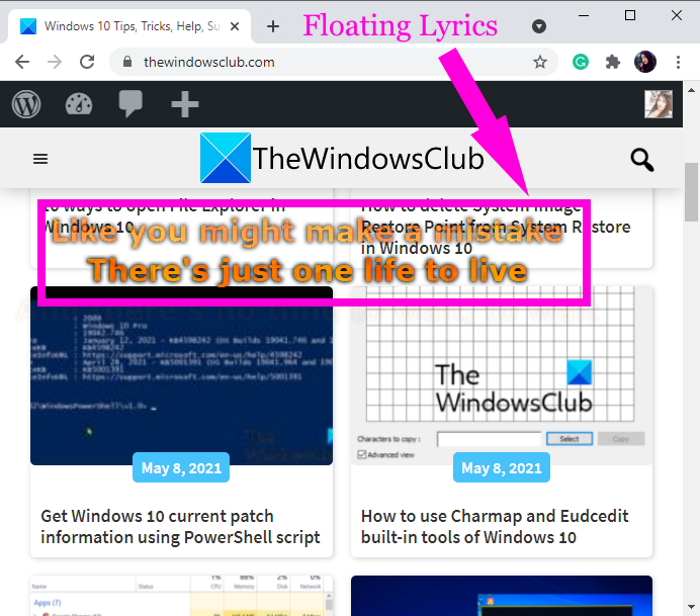Open the PowerShell script article thumbnail
Screen dimensions: 700x616
pyautogui.click(x=181, y=376)
